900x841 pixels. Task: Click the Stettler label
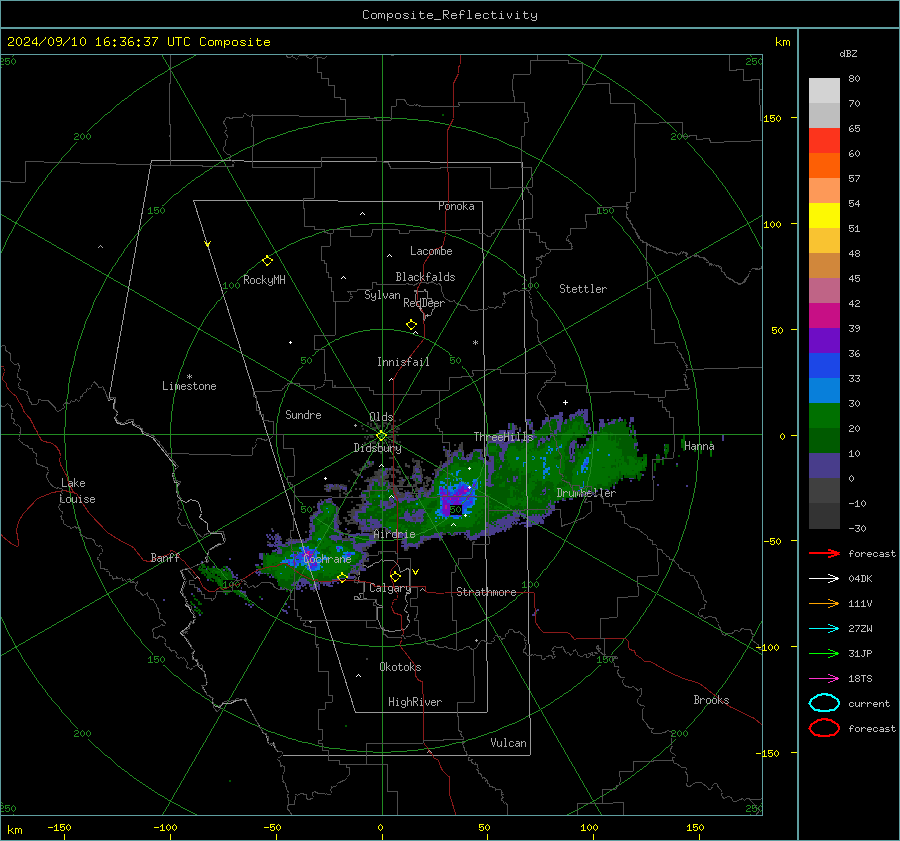tap(583, 289)
